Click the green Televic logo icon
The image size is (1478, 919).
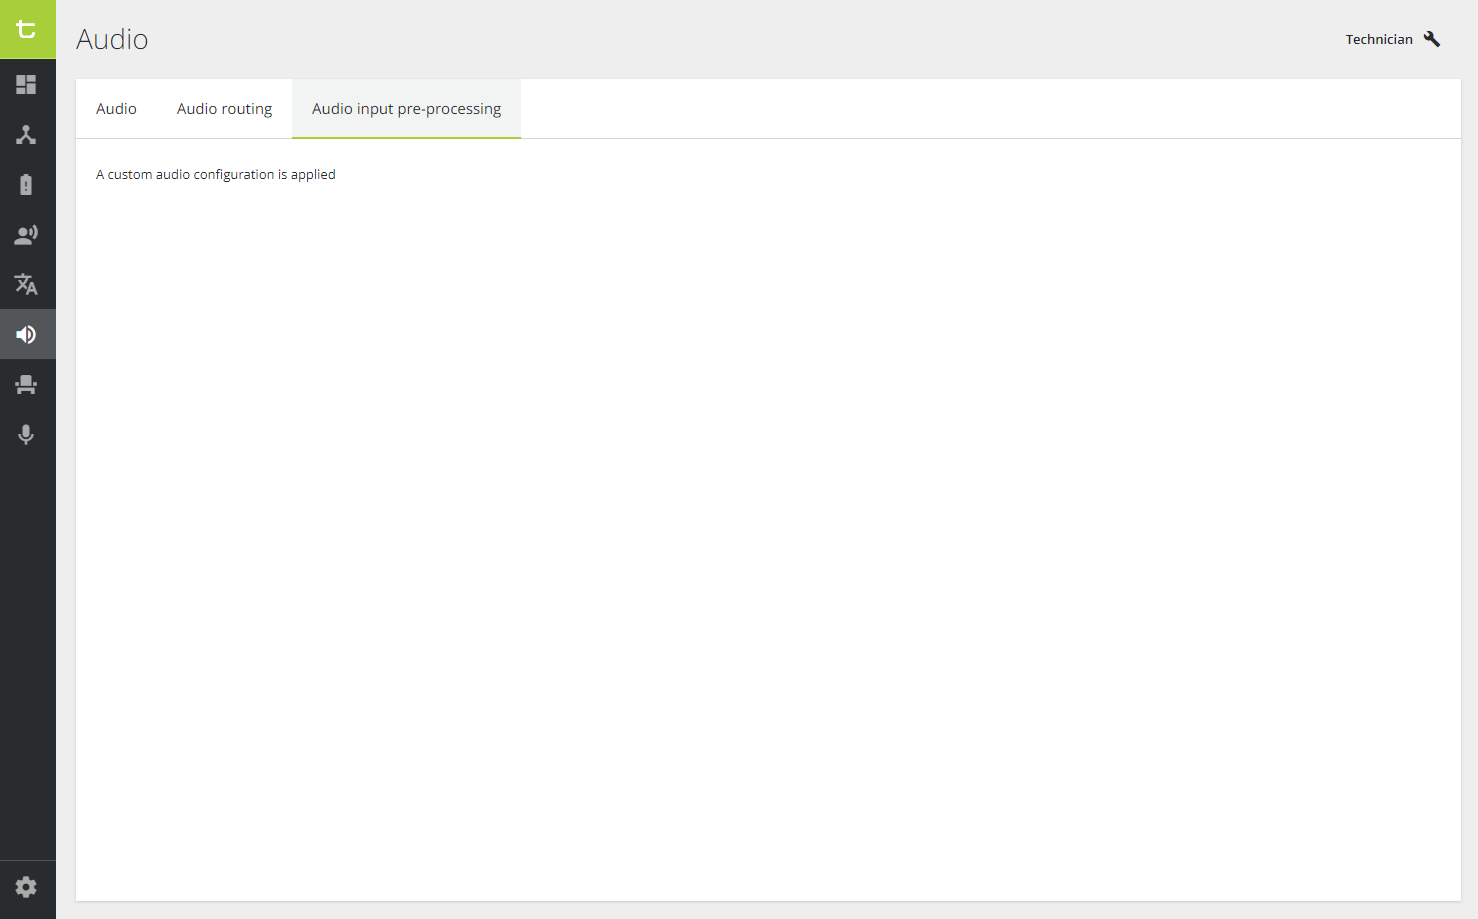click(27, 29)
